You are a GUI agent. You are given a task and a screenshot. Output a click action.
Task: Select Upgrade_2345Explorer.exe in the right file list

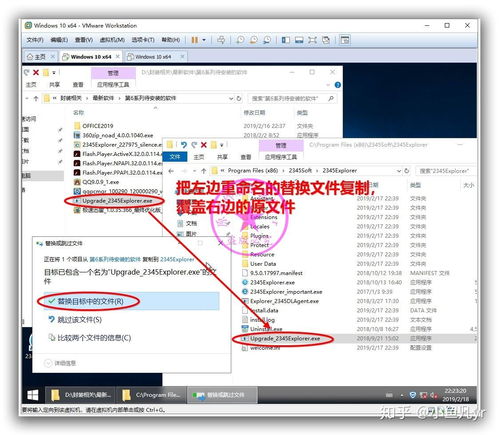(285, 339)
